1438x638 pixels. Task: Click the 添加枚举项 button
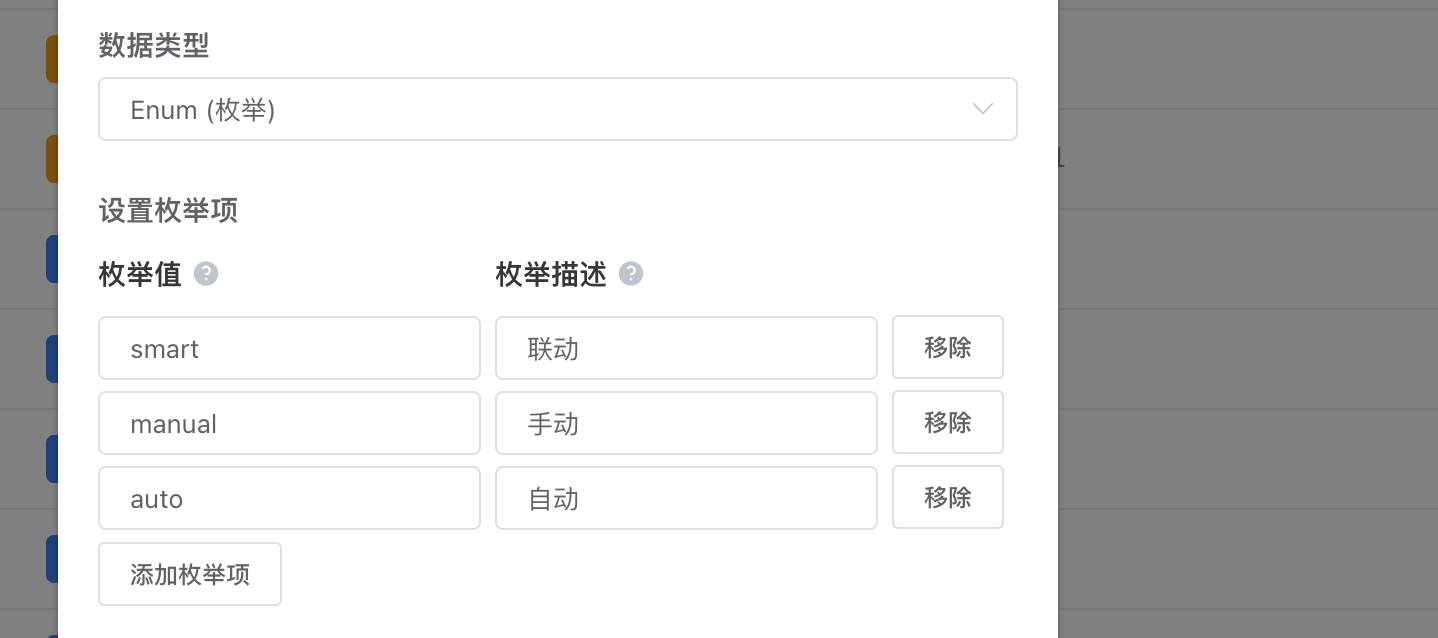190,574
